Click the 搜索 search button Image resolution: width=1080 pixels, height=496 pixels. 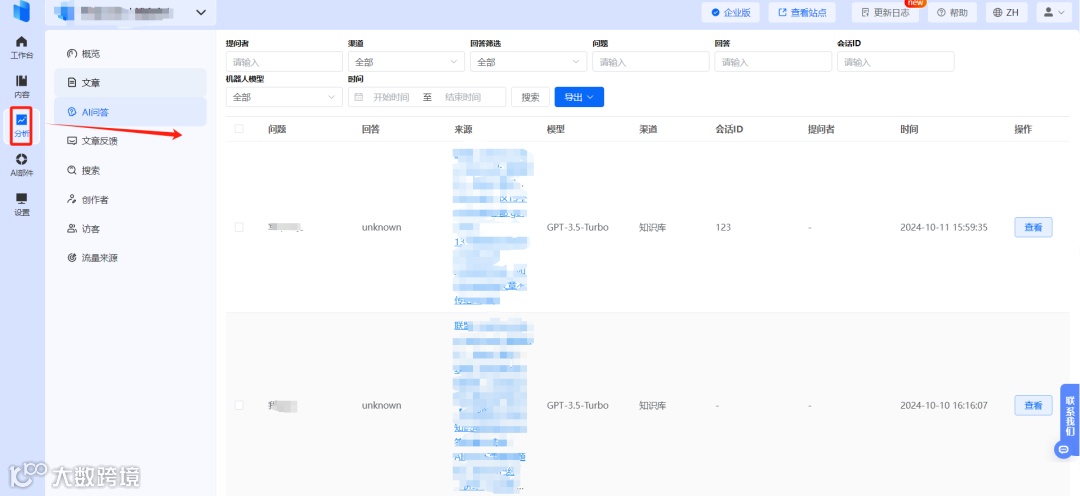[x=530, y=97]
